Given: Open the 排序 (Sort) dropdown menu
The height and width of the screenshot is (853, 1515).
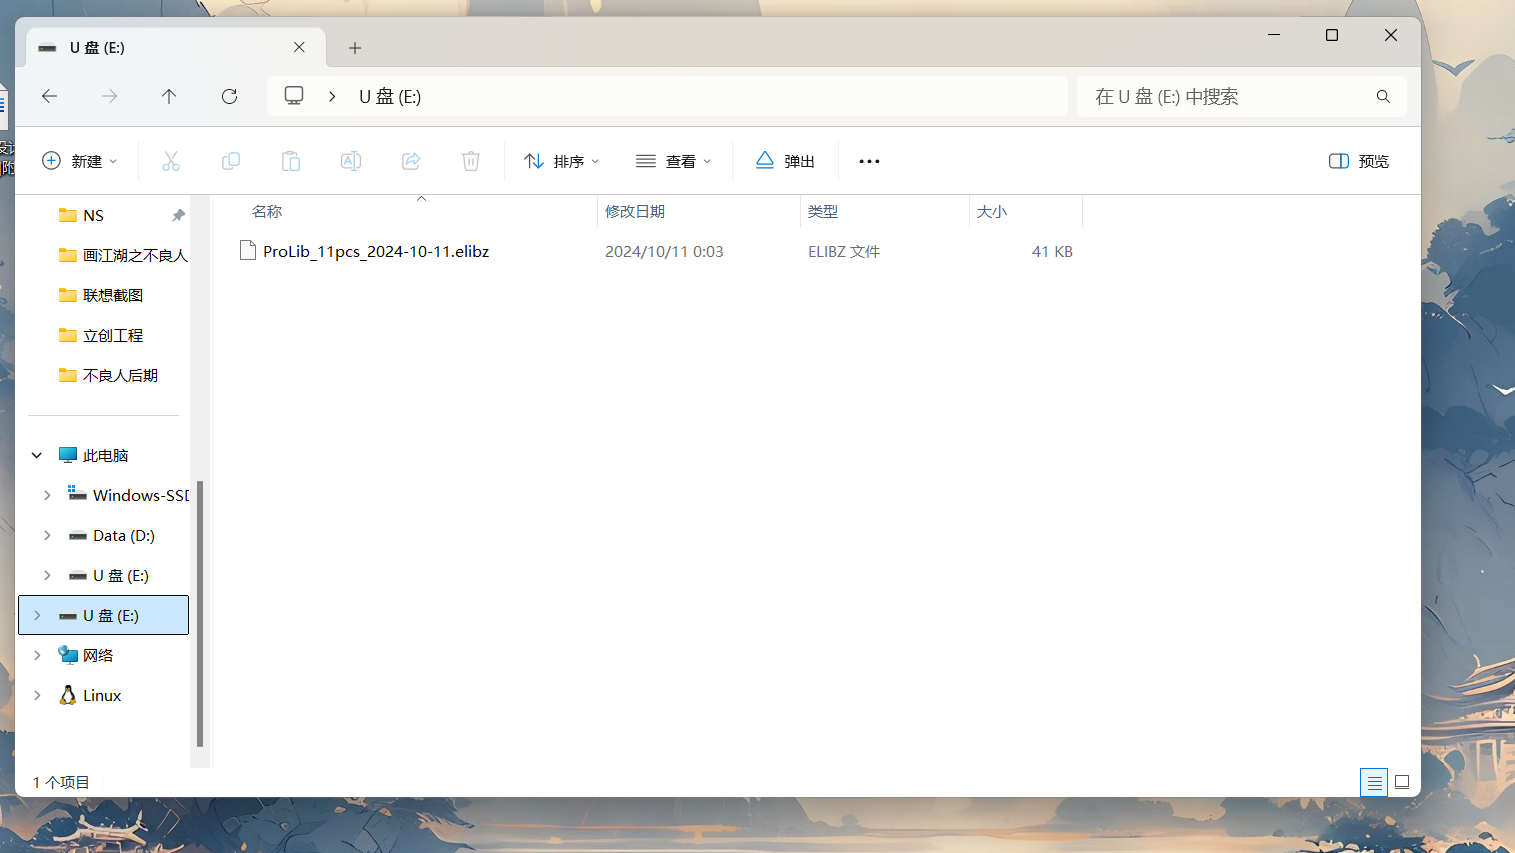Looking at the screenshot, I should pyautogui.click(x=561, y=161).
